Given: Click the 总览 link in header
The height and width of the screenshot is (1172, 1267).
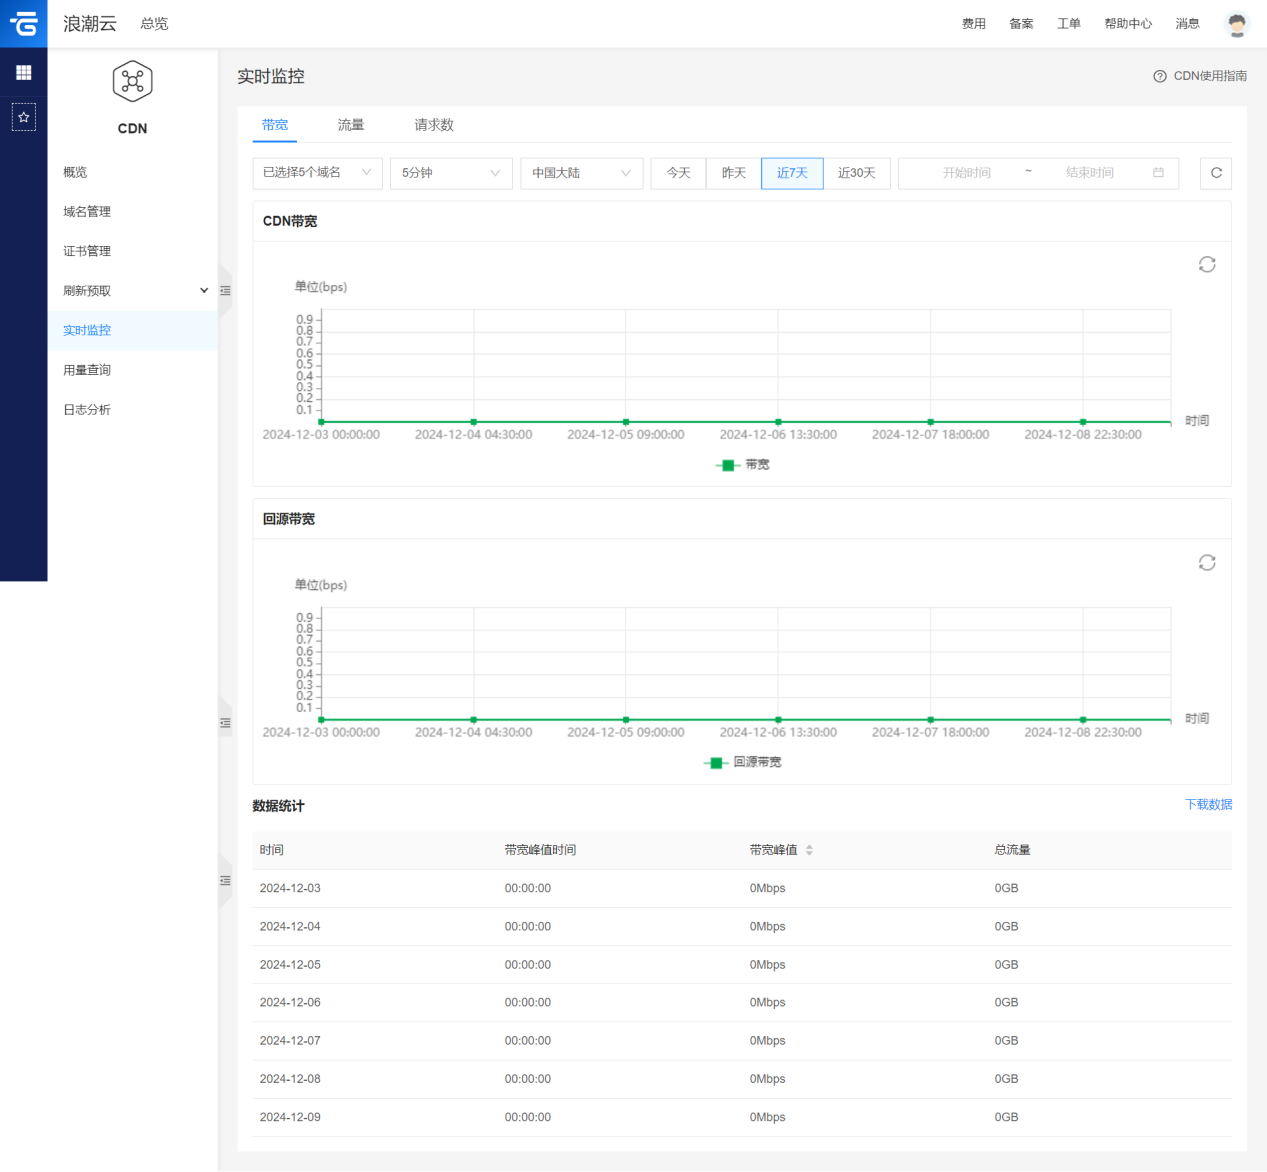Looking at the screenshot, I should coord(154,24).
